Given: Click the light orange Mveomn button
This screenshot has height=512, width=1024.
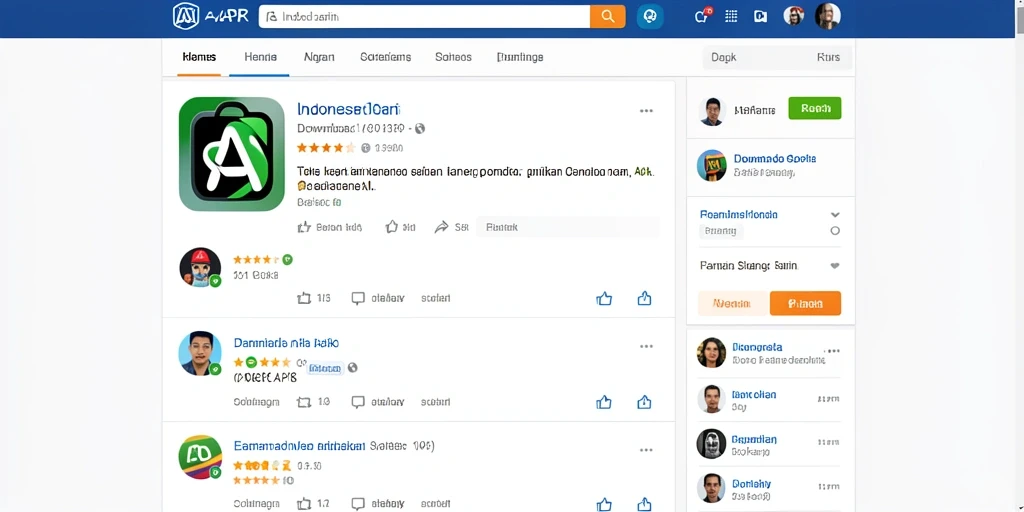Looking at the screenshot, I should (732, 304).
